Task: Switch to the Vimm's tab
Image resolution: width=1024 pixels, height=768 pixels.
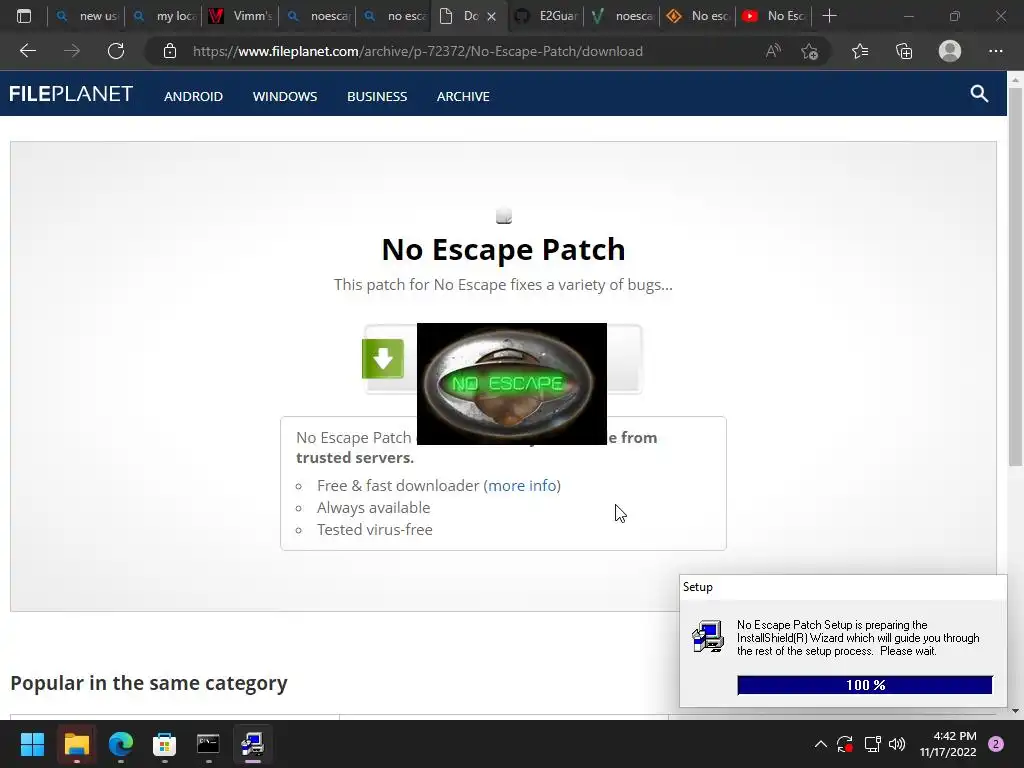Action: [x=240, y=16]
